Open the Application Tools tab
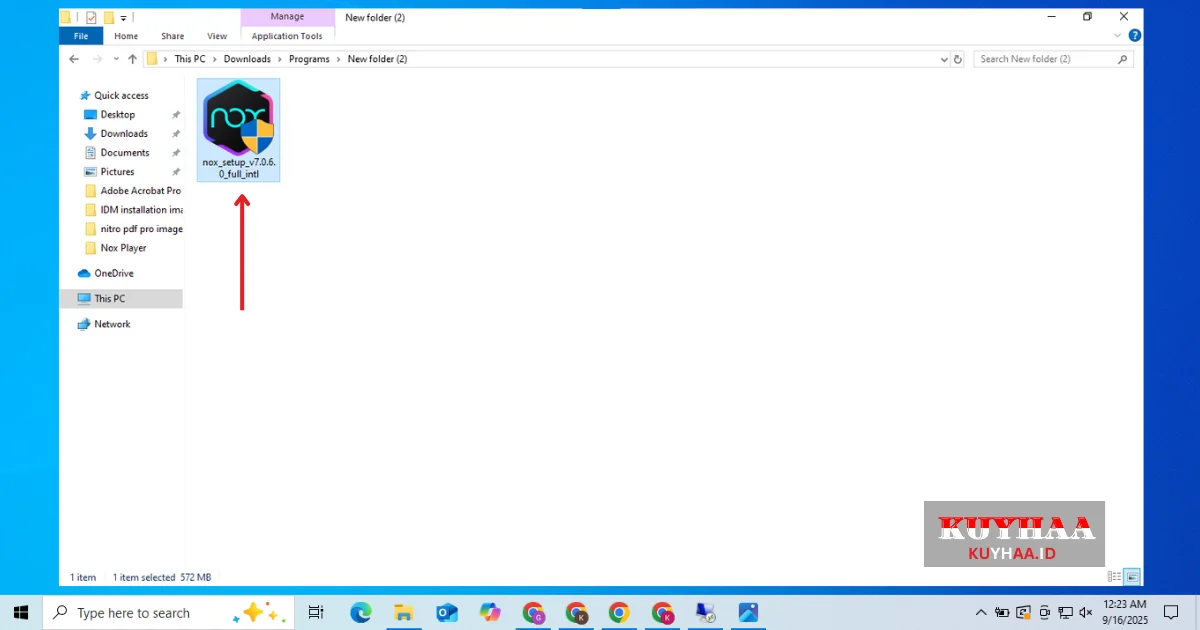The image size is (1200, 630). tap(287, 36)
